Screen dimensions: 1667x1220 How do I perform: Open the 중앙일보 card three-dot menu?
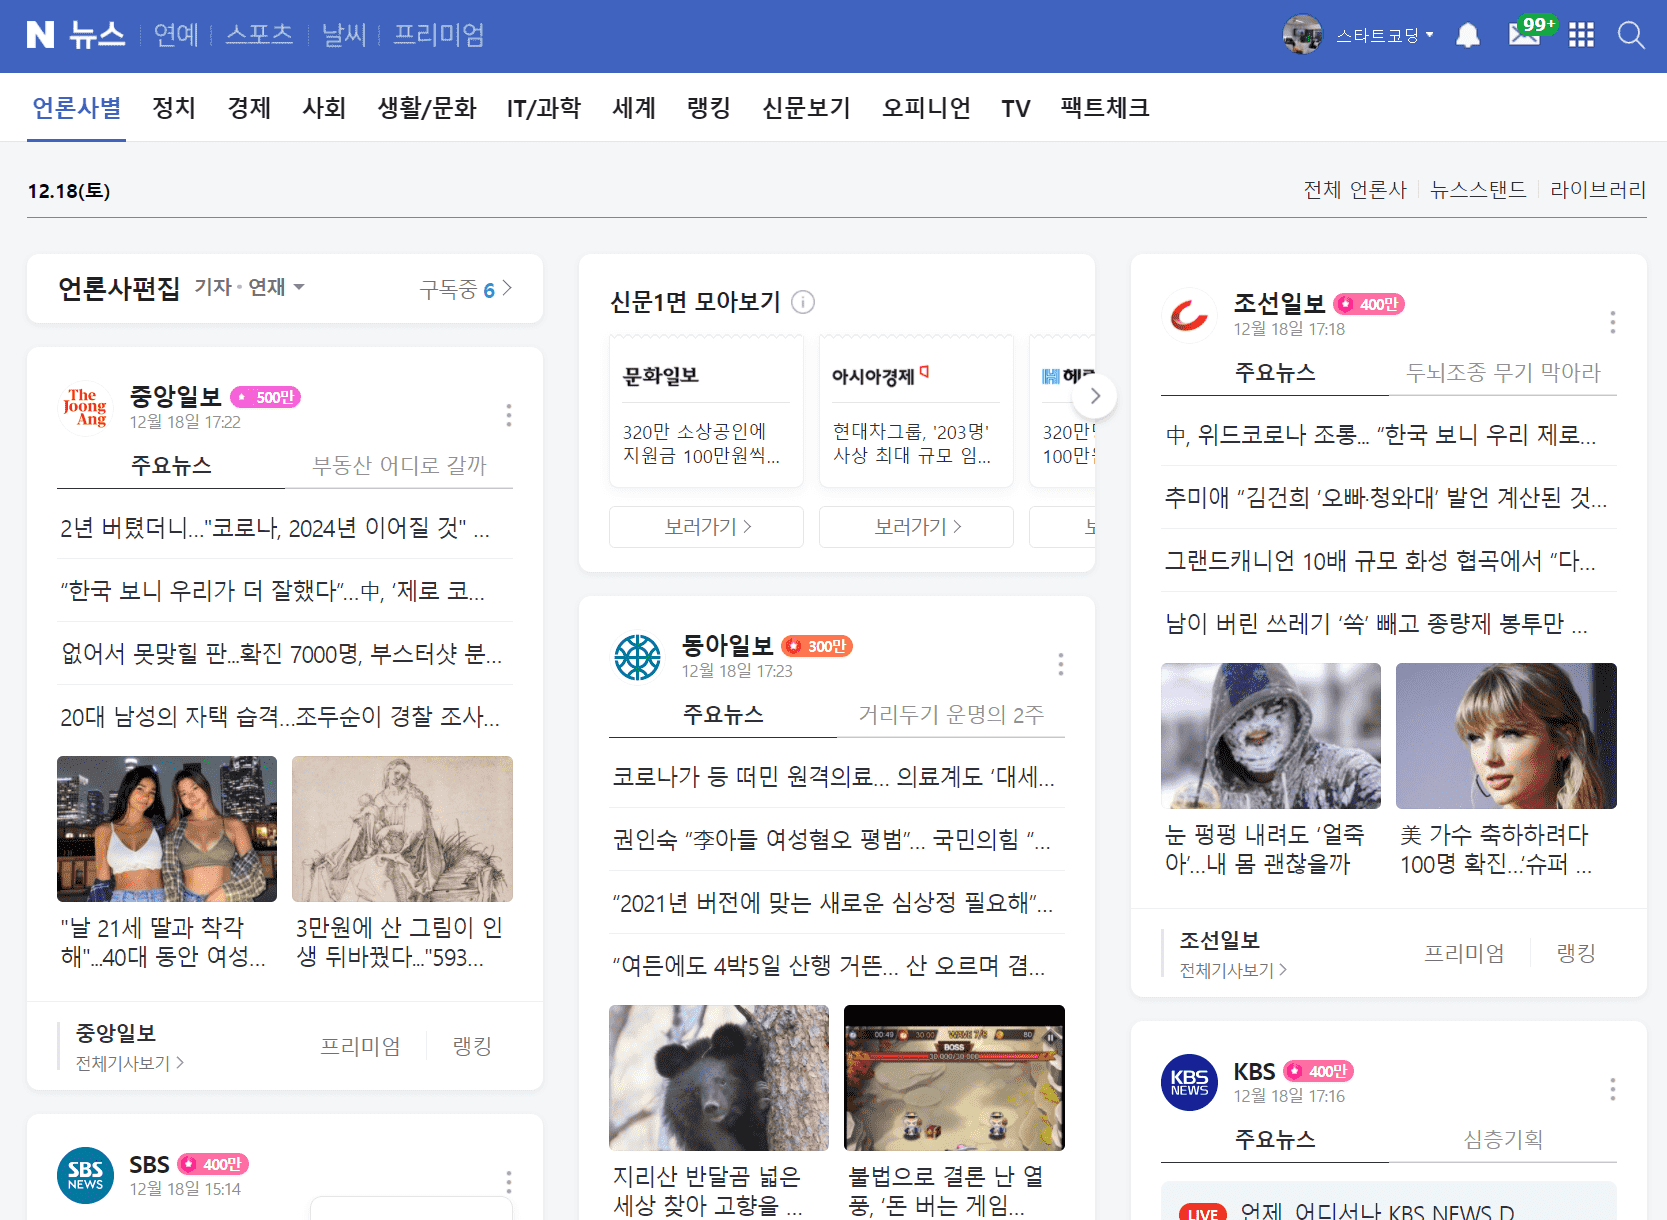pyautogui.click(x=509, y=415)
